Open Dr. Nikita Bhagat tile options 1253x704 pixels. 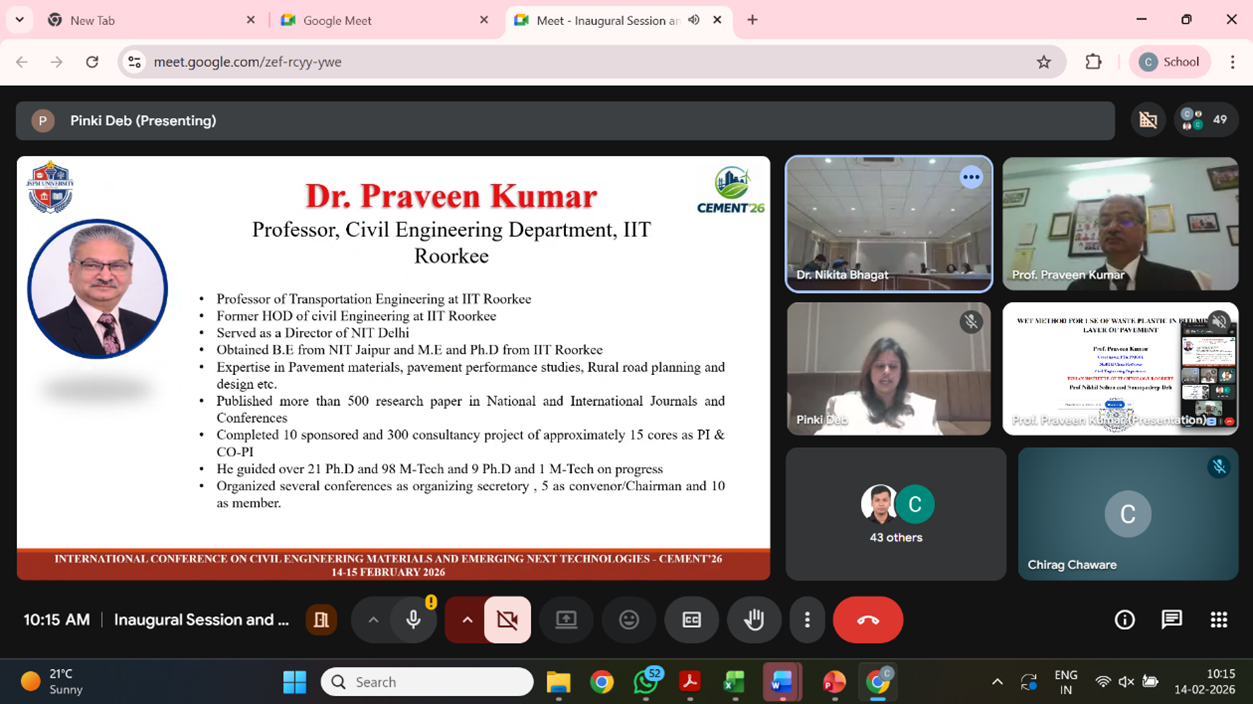coord(971,177)
